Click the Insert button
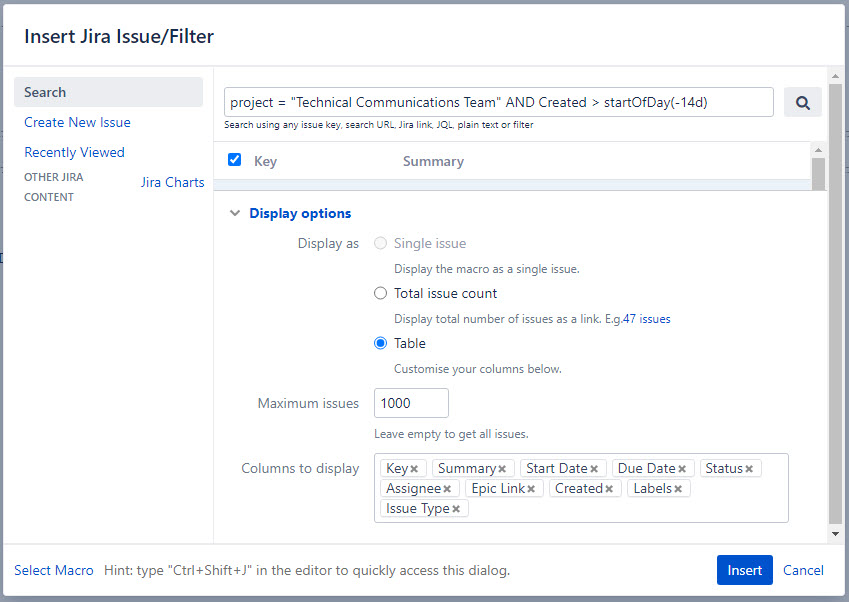This screenshot has height=602, width=849. (744, 570)
